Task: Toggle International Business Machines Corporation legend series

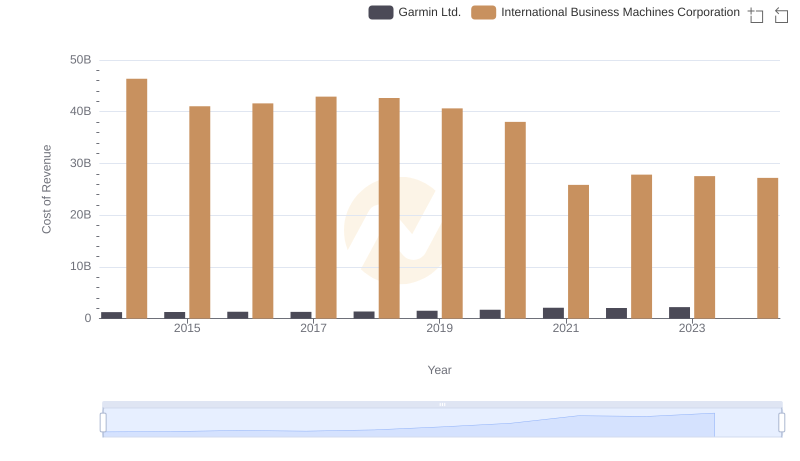Action: coord(605,12)
